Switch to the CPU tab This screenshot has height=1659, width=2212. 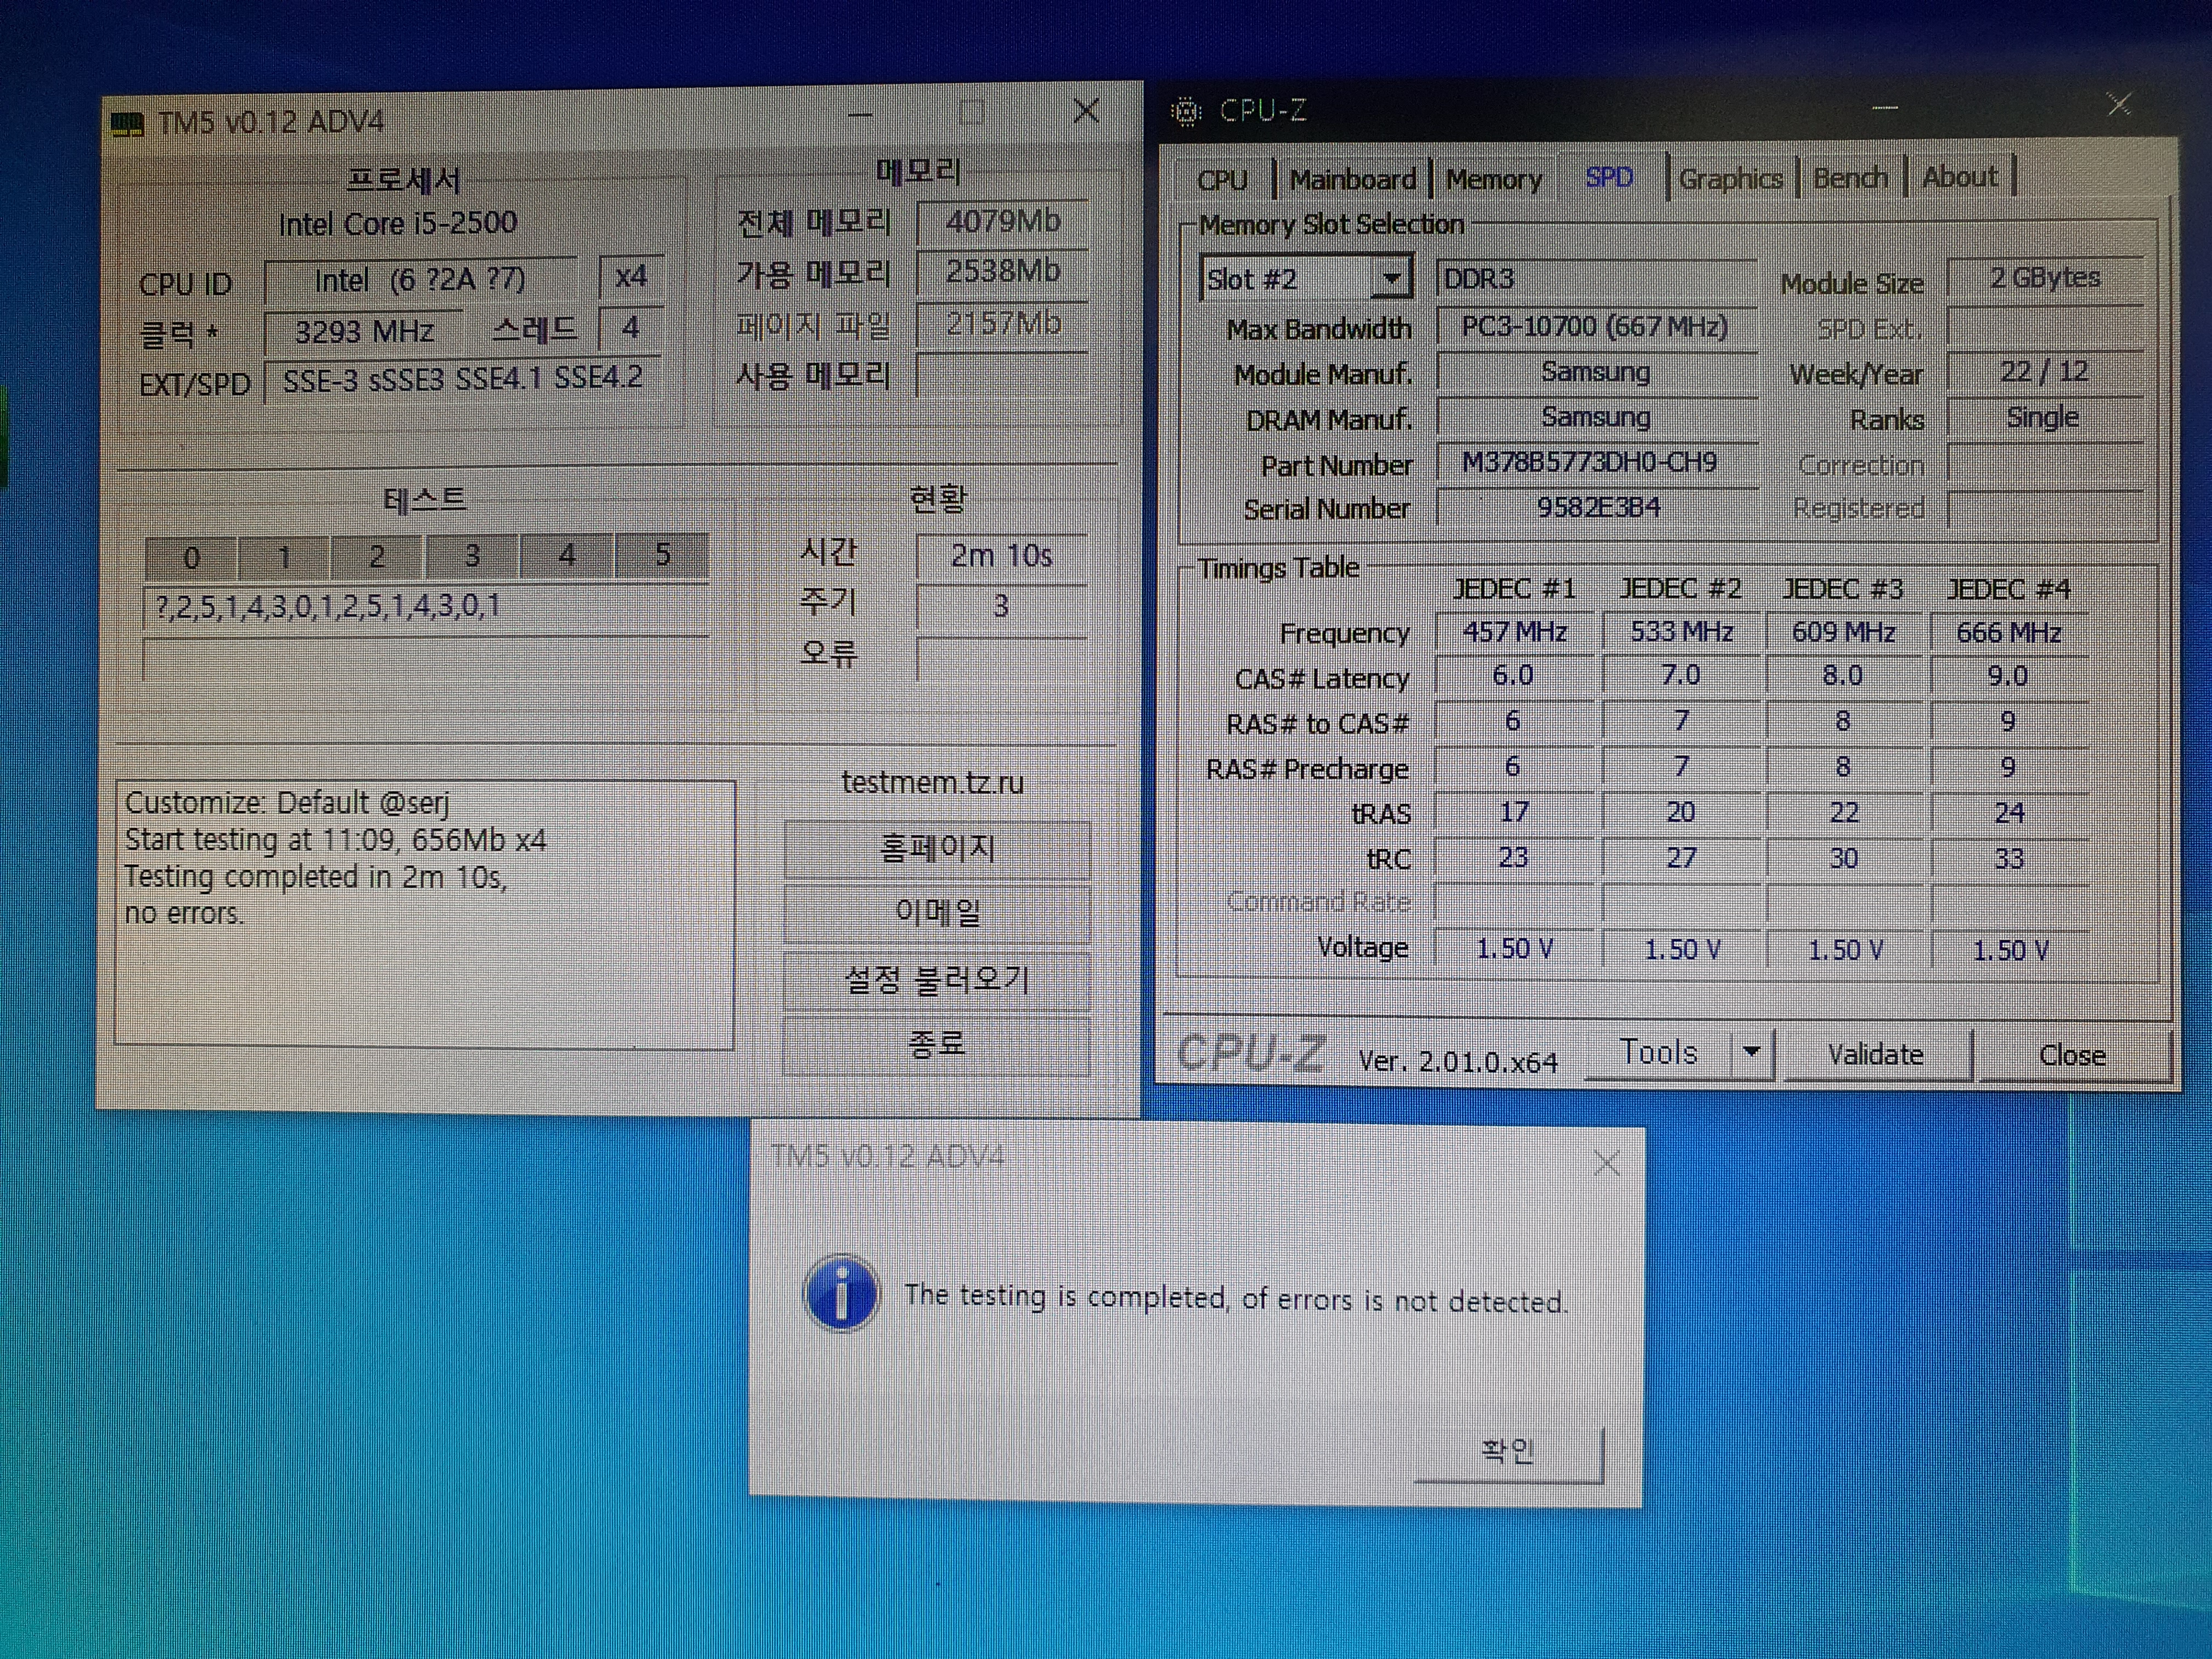(x=1222, y=180)
